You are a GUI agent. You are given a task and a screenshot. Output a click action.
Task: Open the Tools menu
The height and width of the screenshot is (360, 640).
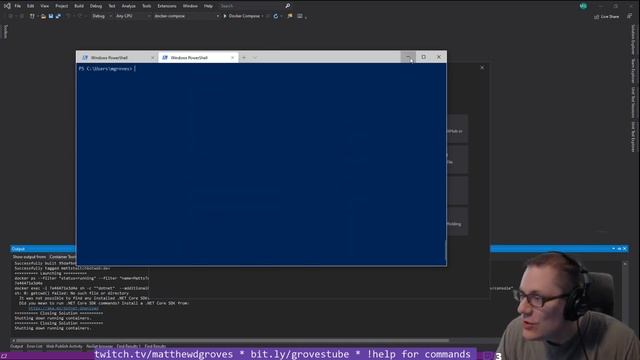point(147,6)
